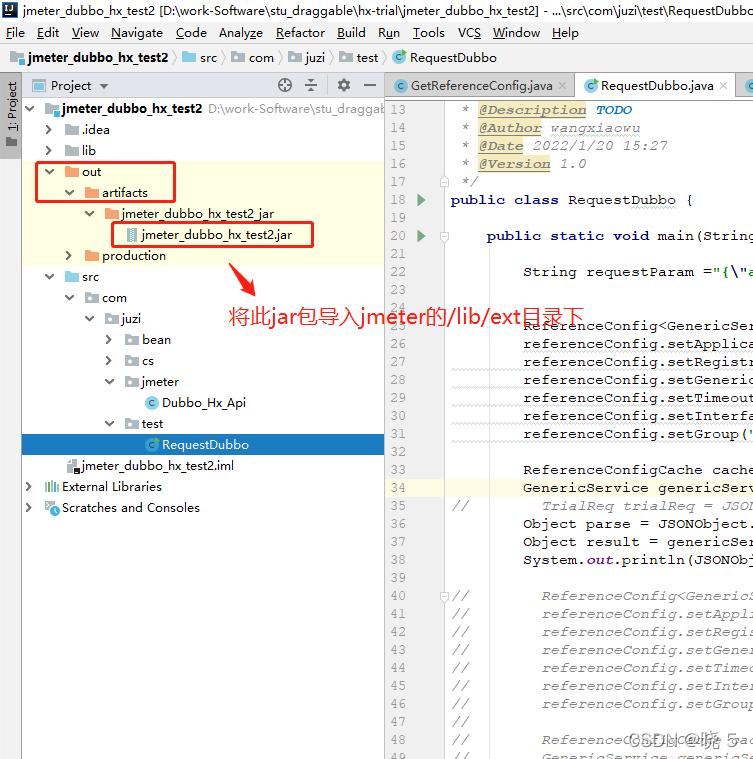This screenshot has height=759, width=753.
Task: Switch to GetReferenceConfig.java tab
Action: [x=482, y=86]
